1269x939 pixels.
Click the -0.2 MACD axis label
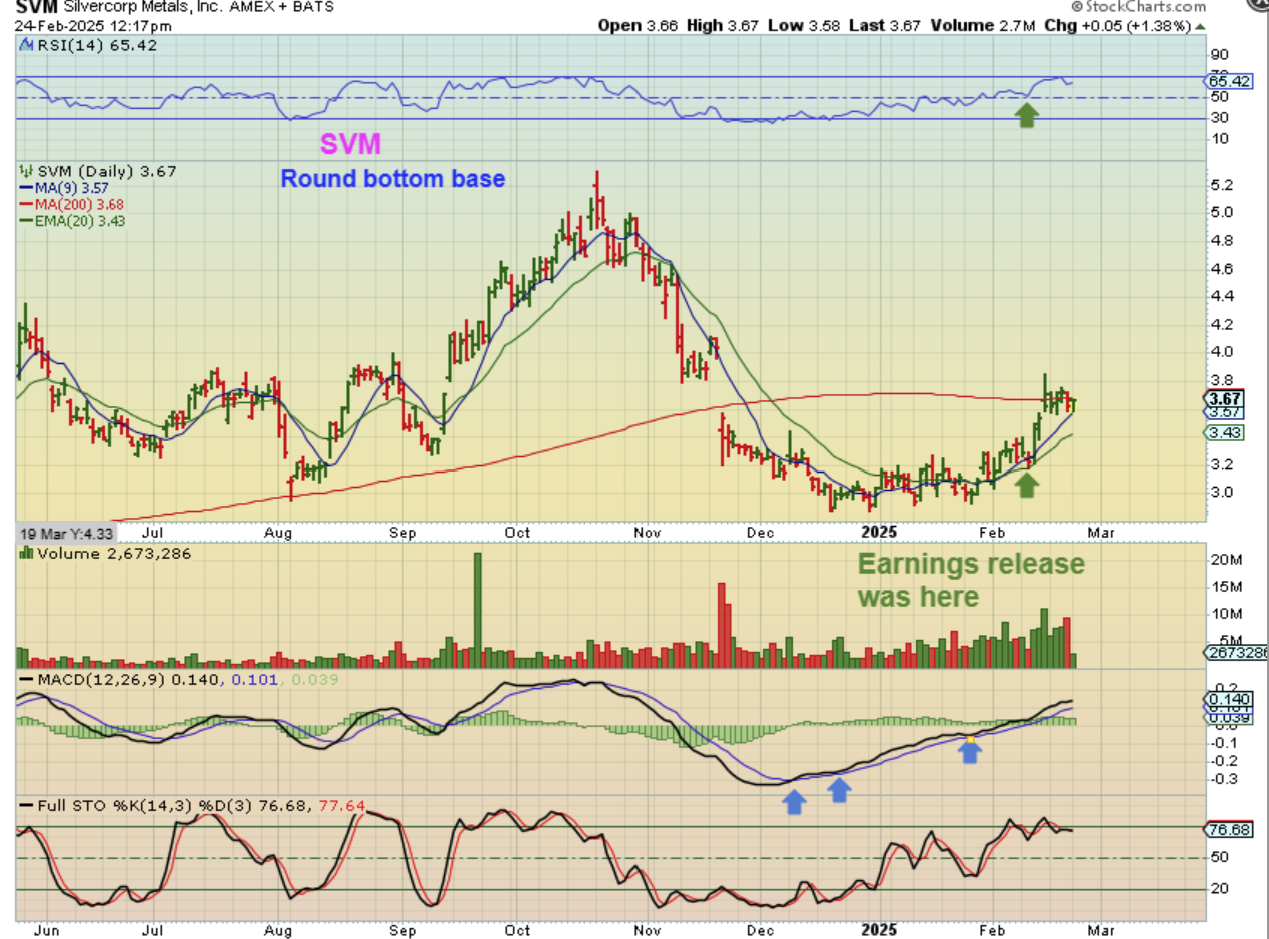[1222, 760]
